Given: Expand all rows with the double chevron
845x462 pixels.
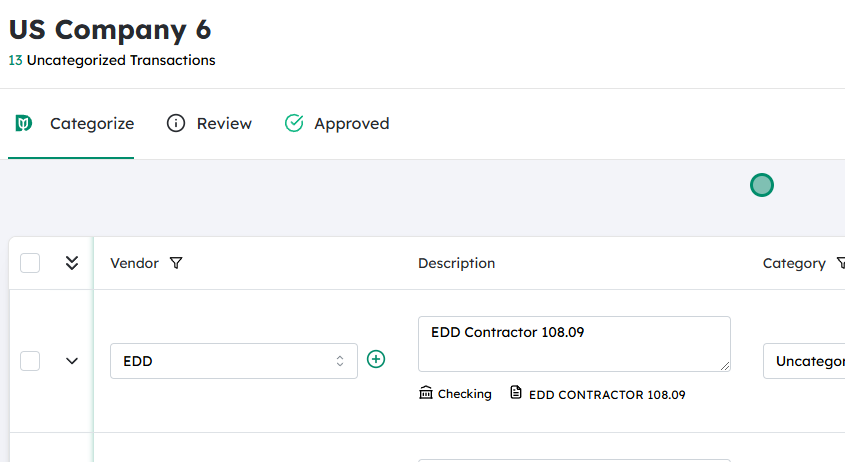Looking at the screenshot, I should coord(72,263).
